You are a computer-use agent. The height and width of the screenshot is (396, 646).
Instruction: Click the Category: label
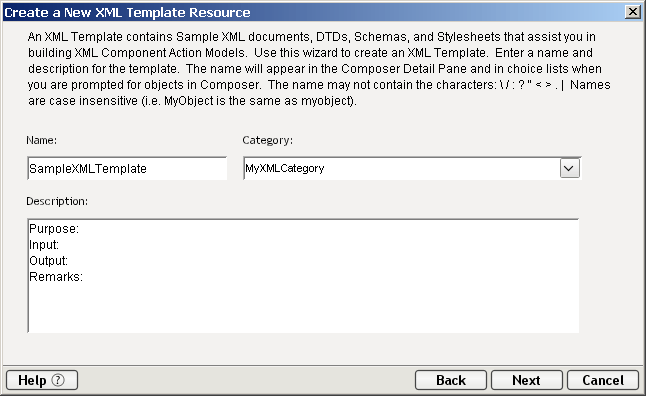(x=267, y=140)
